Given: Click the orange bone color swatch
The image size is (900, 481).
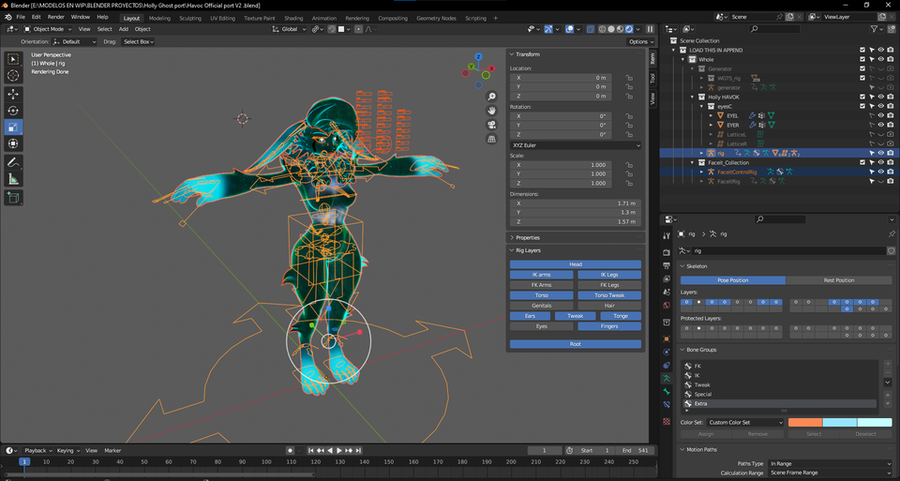Looking at the screenshot, I should pos(805,422).
